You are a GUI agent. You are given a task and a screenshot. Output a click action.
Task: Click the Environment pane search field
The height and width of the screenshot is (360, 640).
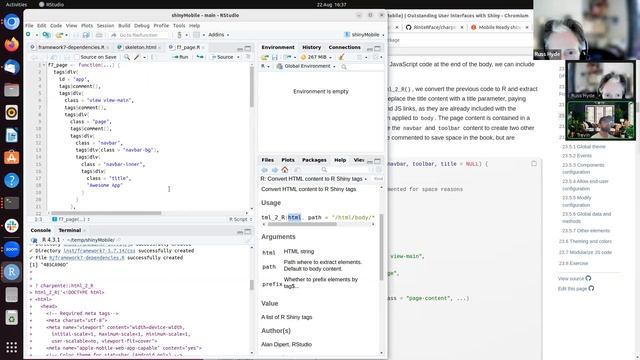[x=361, y=66]
